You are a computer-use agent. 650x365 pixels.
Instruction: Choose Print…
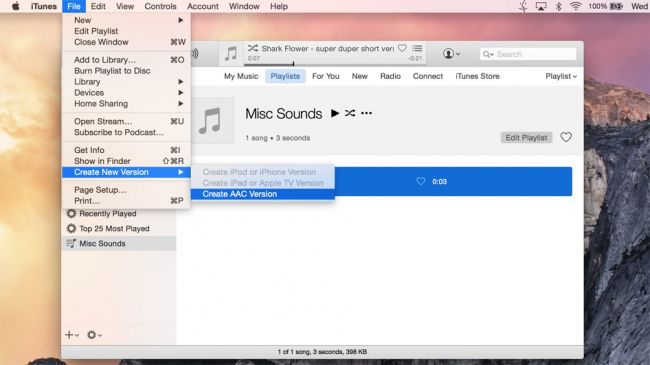126,201
